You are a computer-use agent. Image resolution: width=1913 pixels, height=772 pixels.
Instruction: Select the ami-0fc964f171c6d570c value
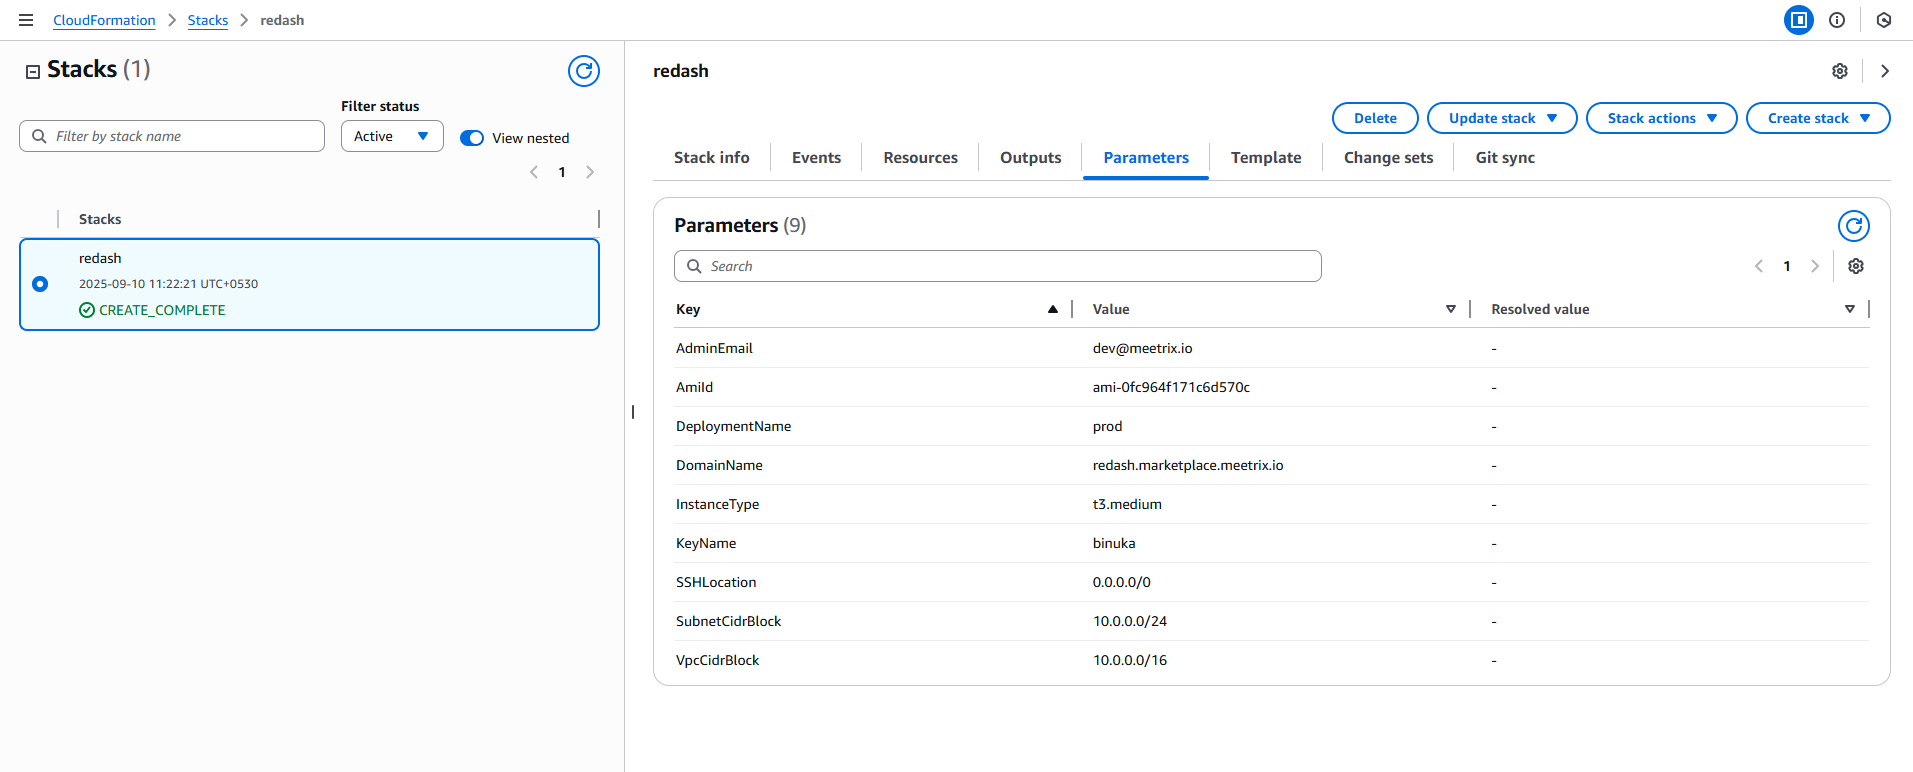(x=1171, y=387)
